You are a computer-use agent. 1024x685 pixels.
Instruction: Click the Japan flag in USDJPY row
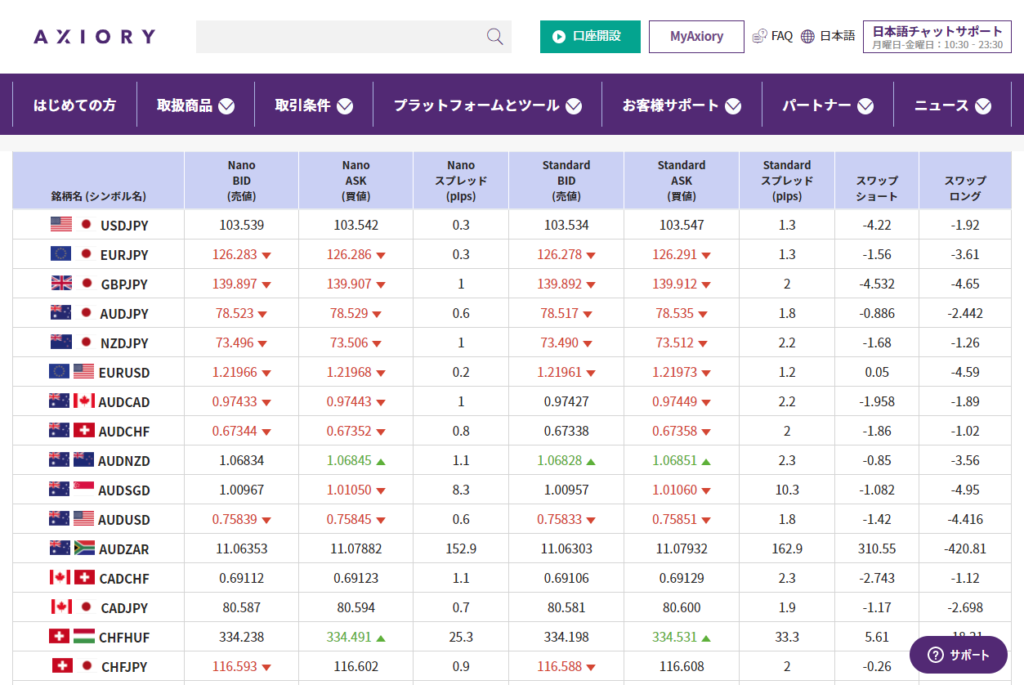tap(86, 225)
